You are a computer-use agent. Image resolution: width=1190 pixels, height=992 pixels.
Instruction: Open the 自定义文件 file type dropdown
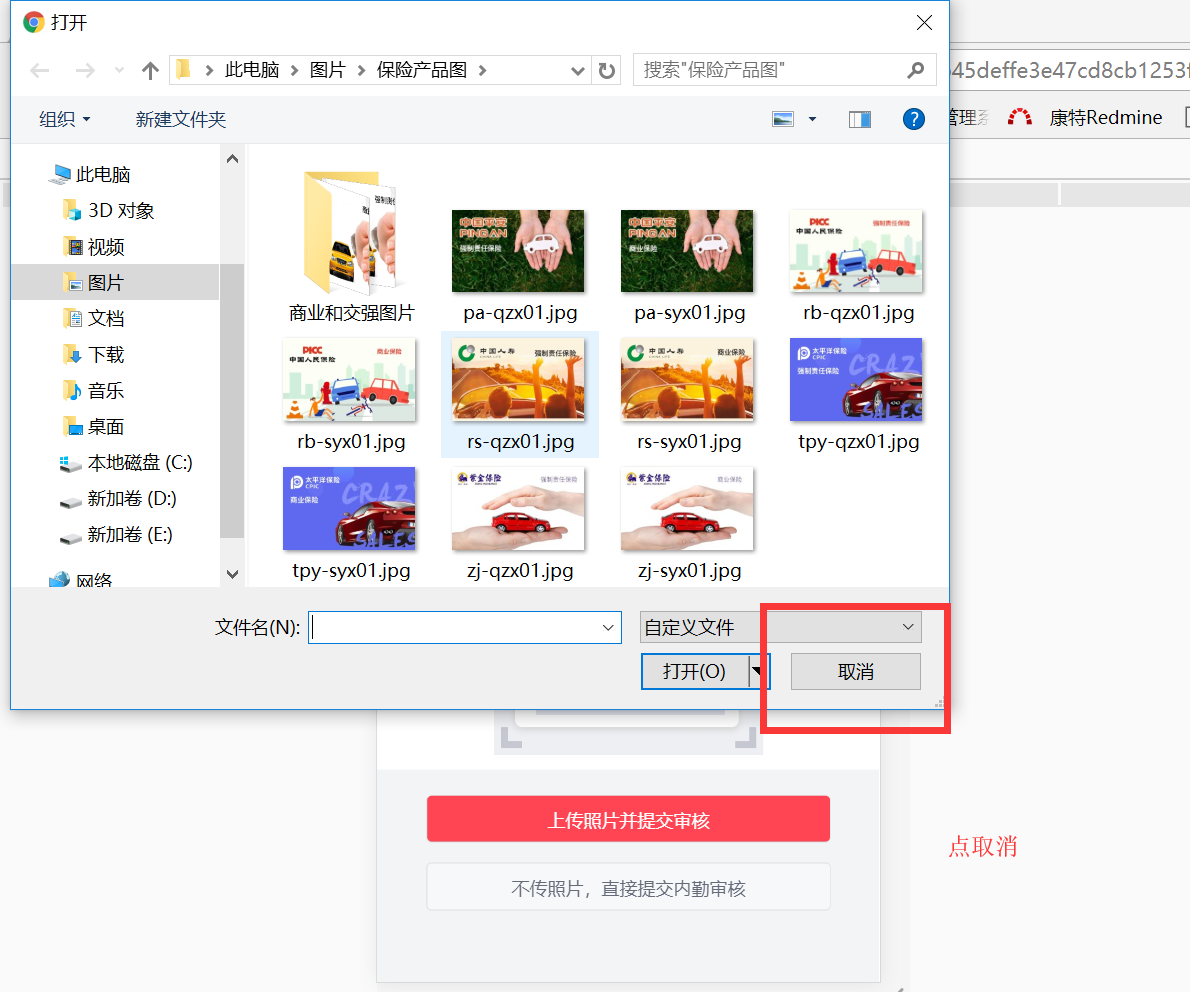(x=780, y=628)
